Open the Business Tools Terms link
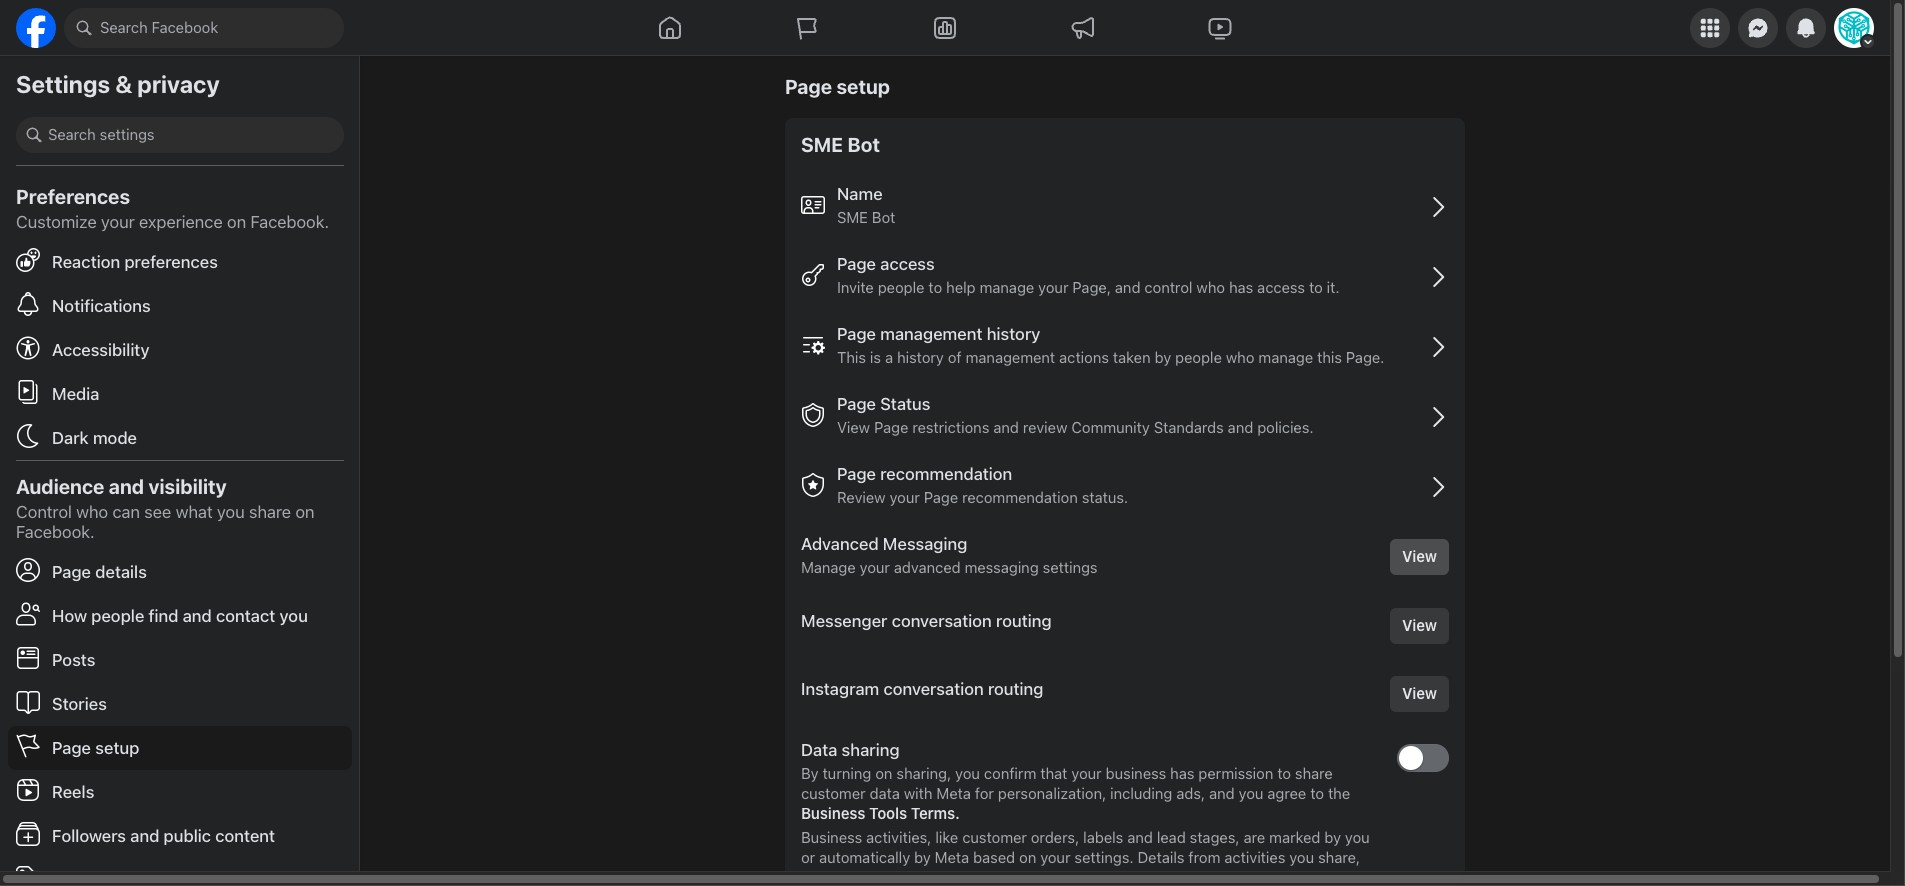The width and height of the screenshot is (1905, 886). 880,814
